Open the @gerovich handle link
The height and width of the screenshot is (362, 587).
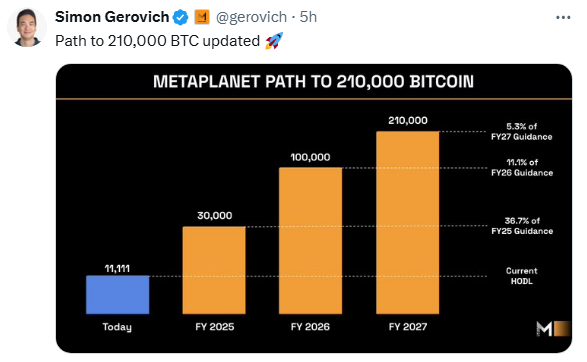[251, 17]
